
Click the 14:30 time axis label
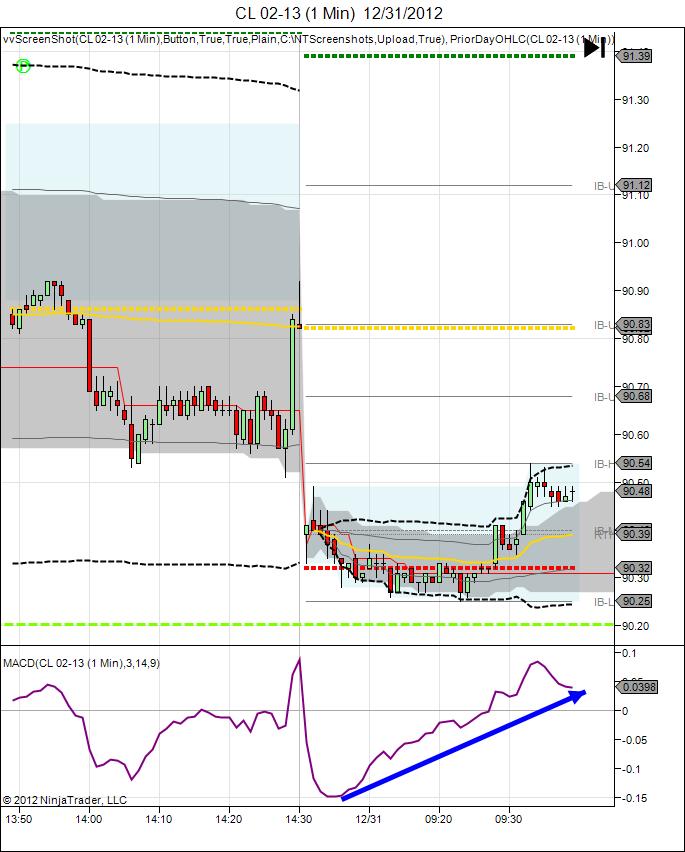[299, 819]
